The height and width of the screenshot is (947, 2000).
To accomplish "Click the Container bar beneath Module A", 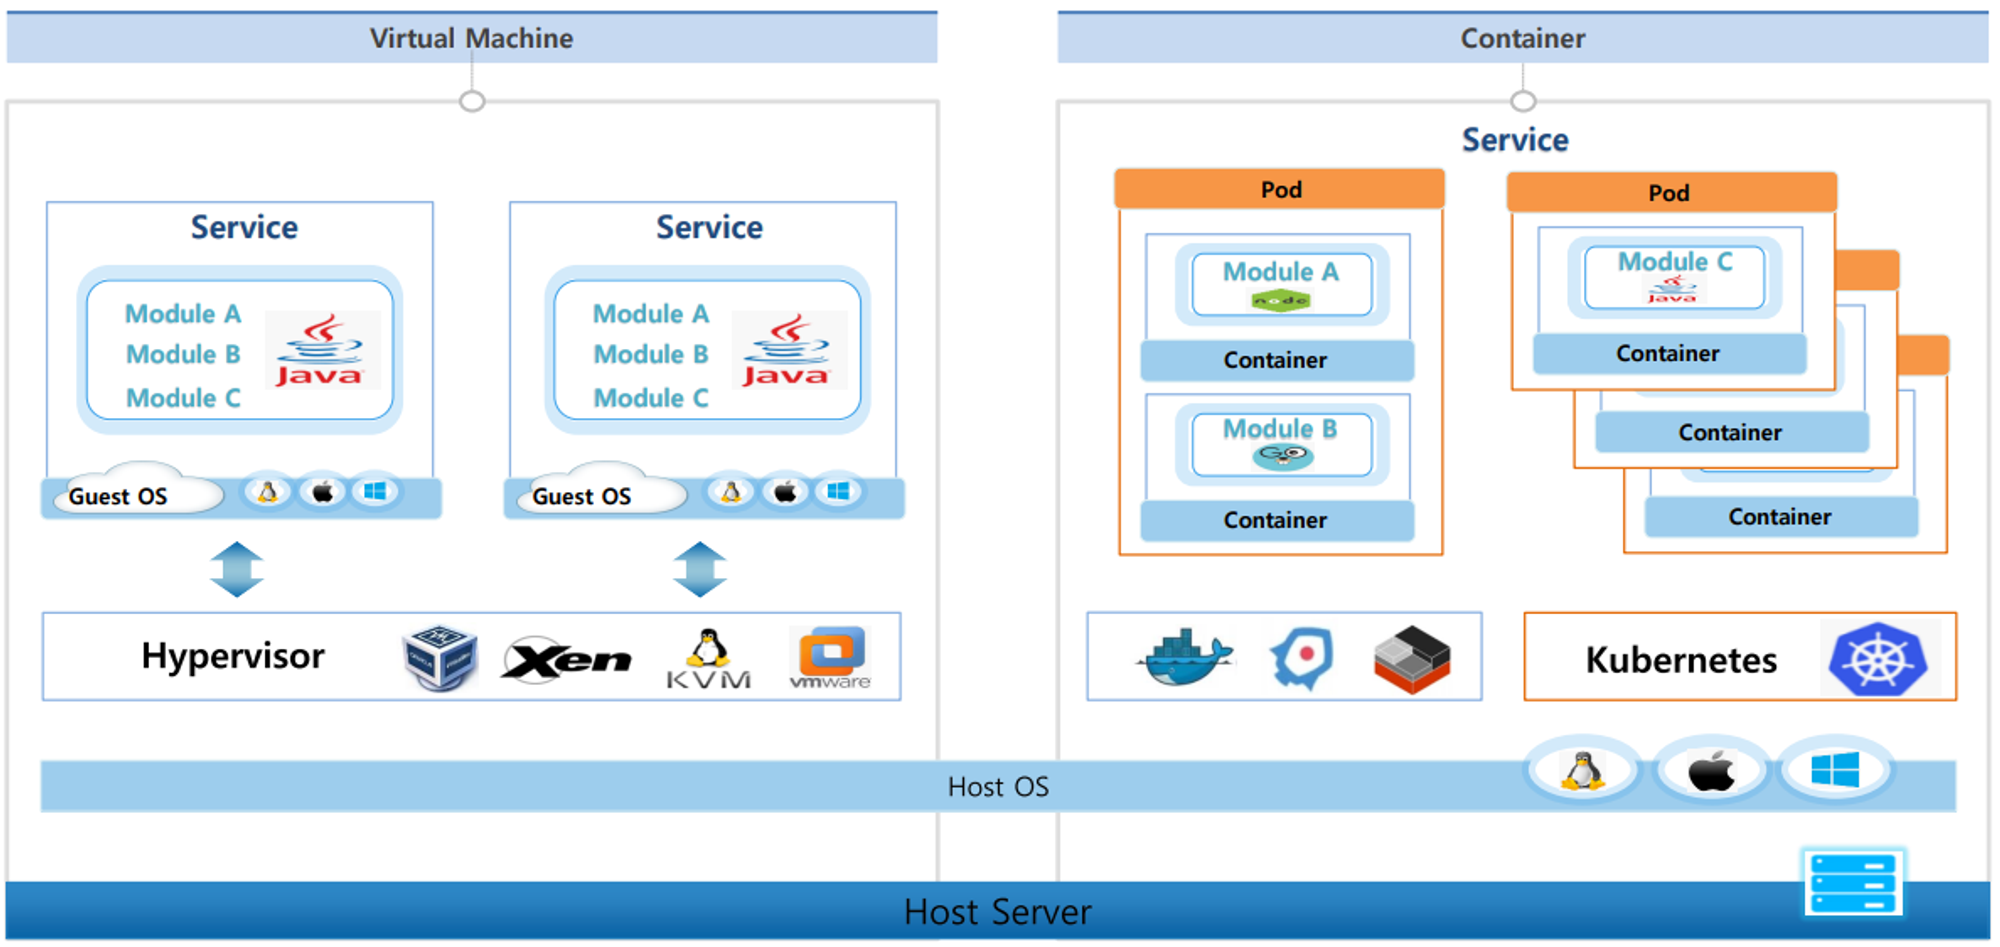I will pyautogui.click(x=1277, y=360).
